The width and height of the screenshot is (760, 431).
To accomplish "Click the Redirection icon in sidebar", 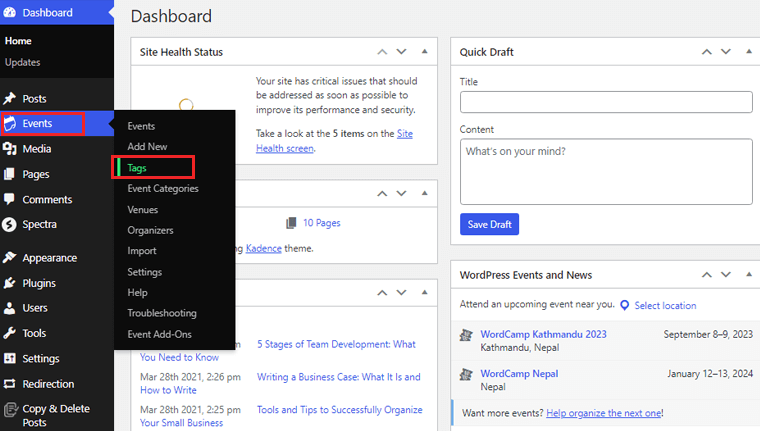I will pos(10,383).
